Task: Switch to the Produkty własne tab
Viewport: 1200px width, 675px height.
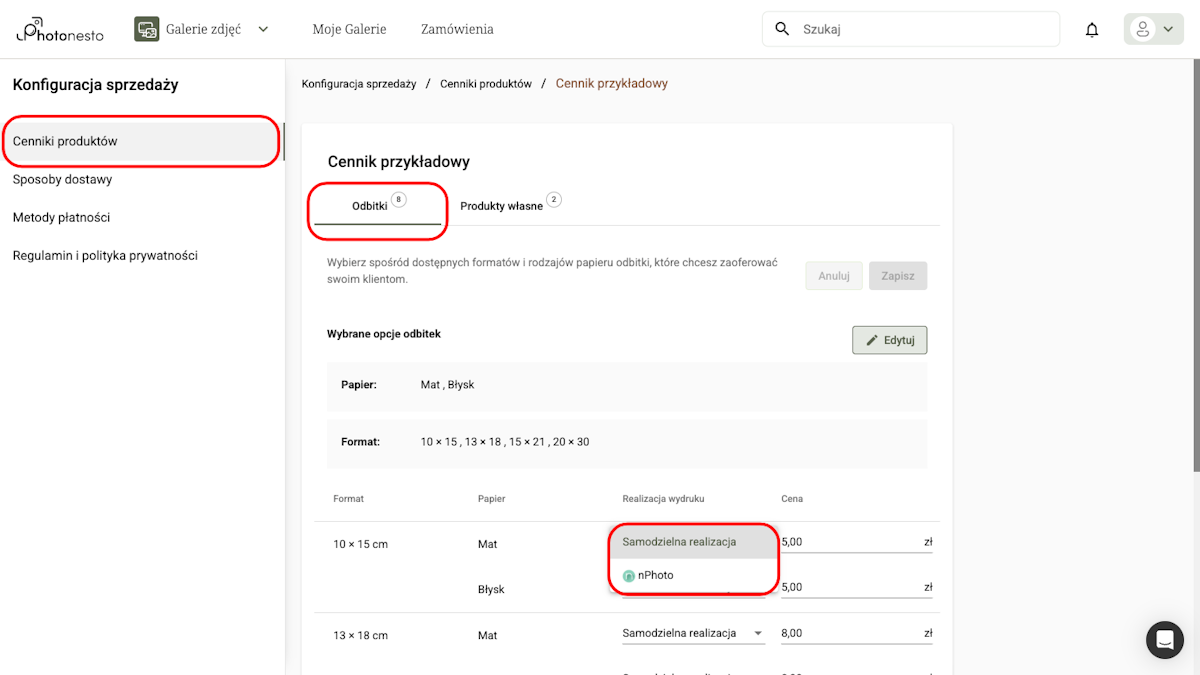Action: [503, 203]
